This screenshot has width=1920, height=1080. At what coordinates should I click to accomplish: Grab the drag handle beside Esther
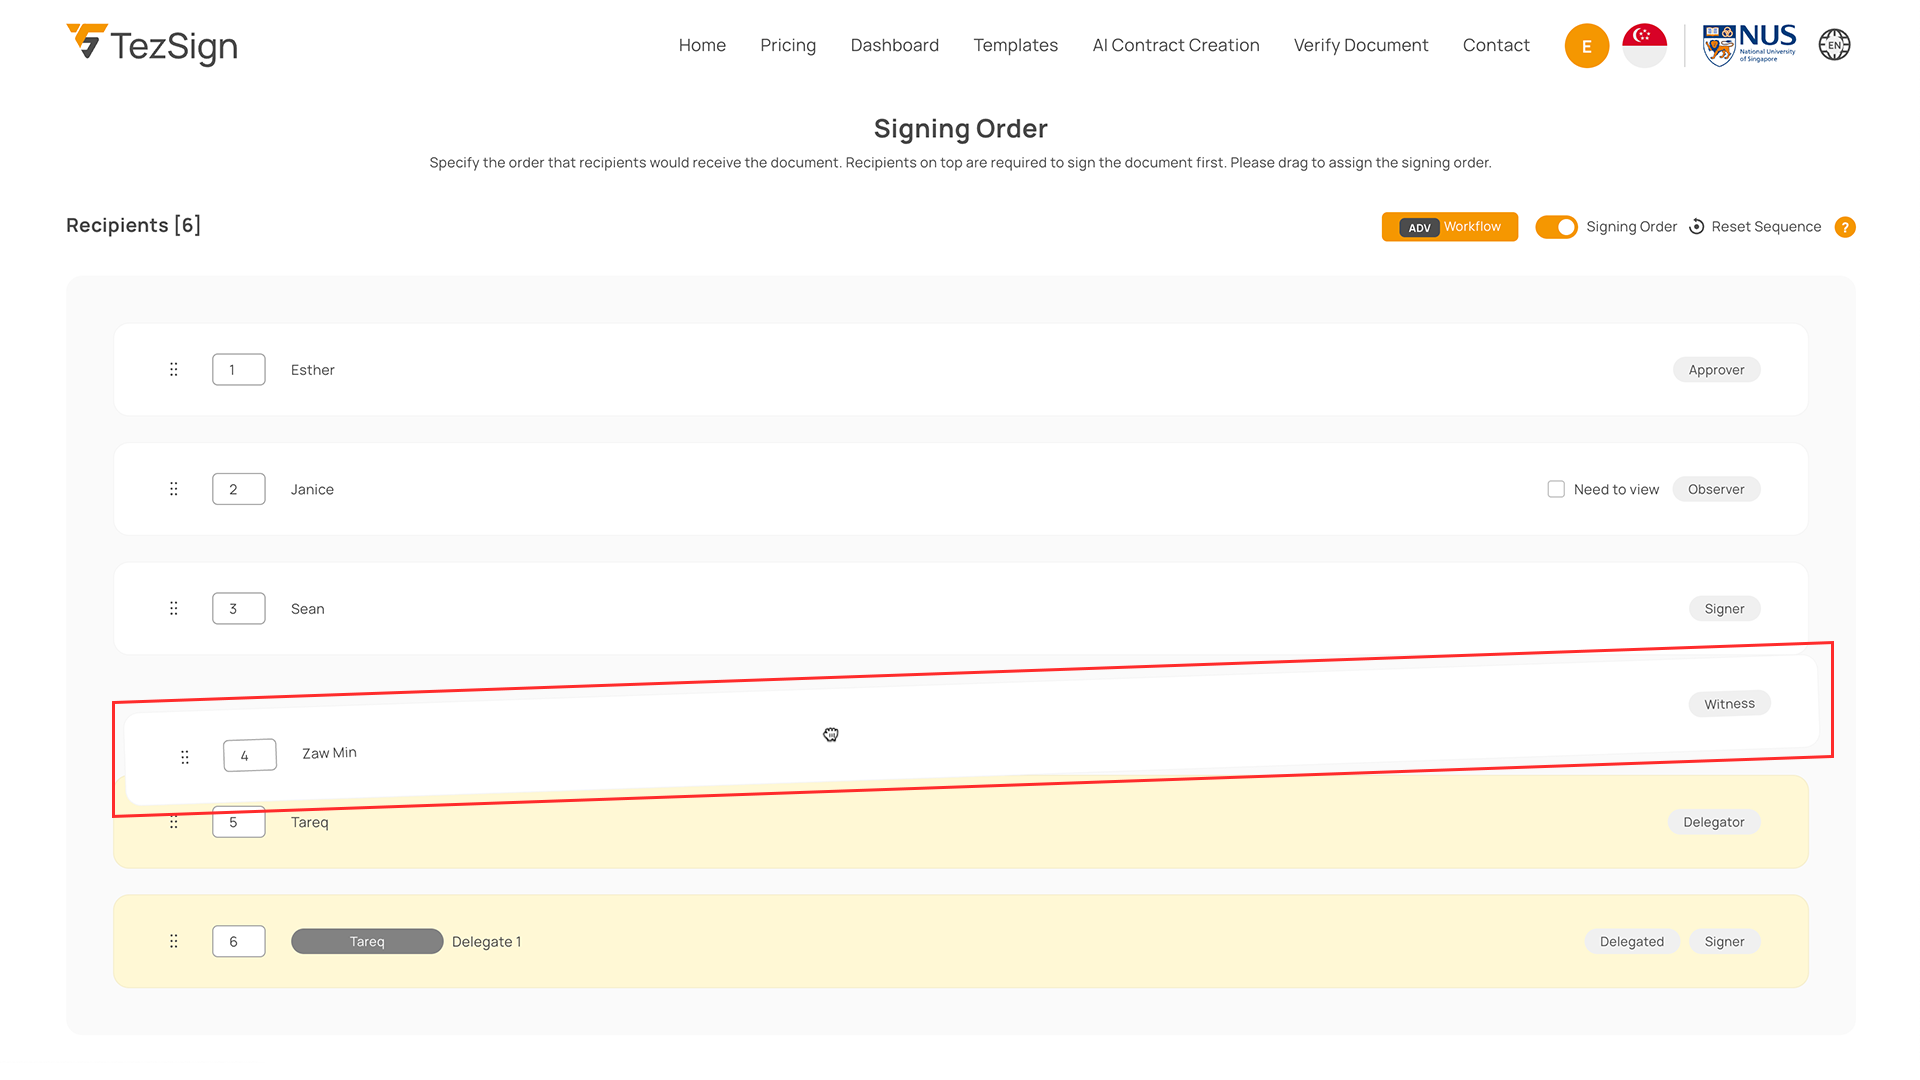tap(174, 370)
